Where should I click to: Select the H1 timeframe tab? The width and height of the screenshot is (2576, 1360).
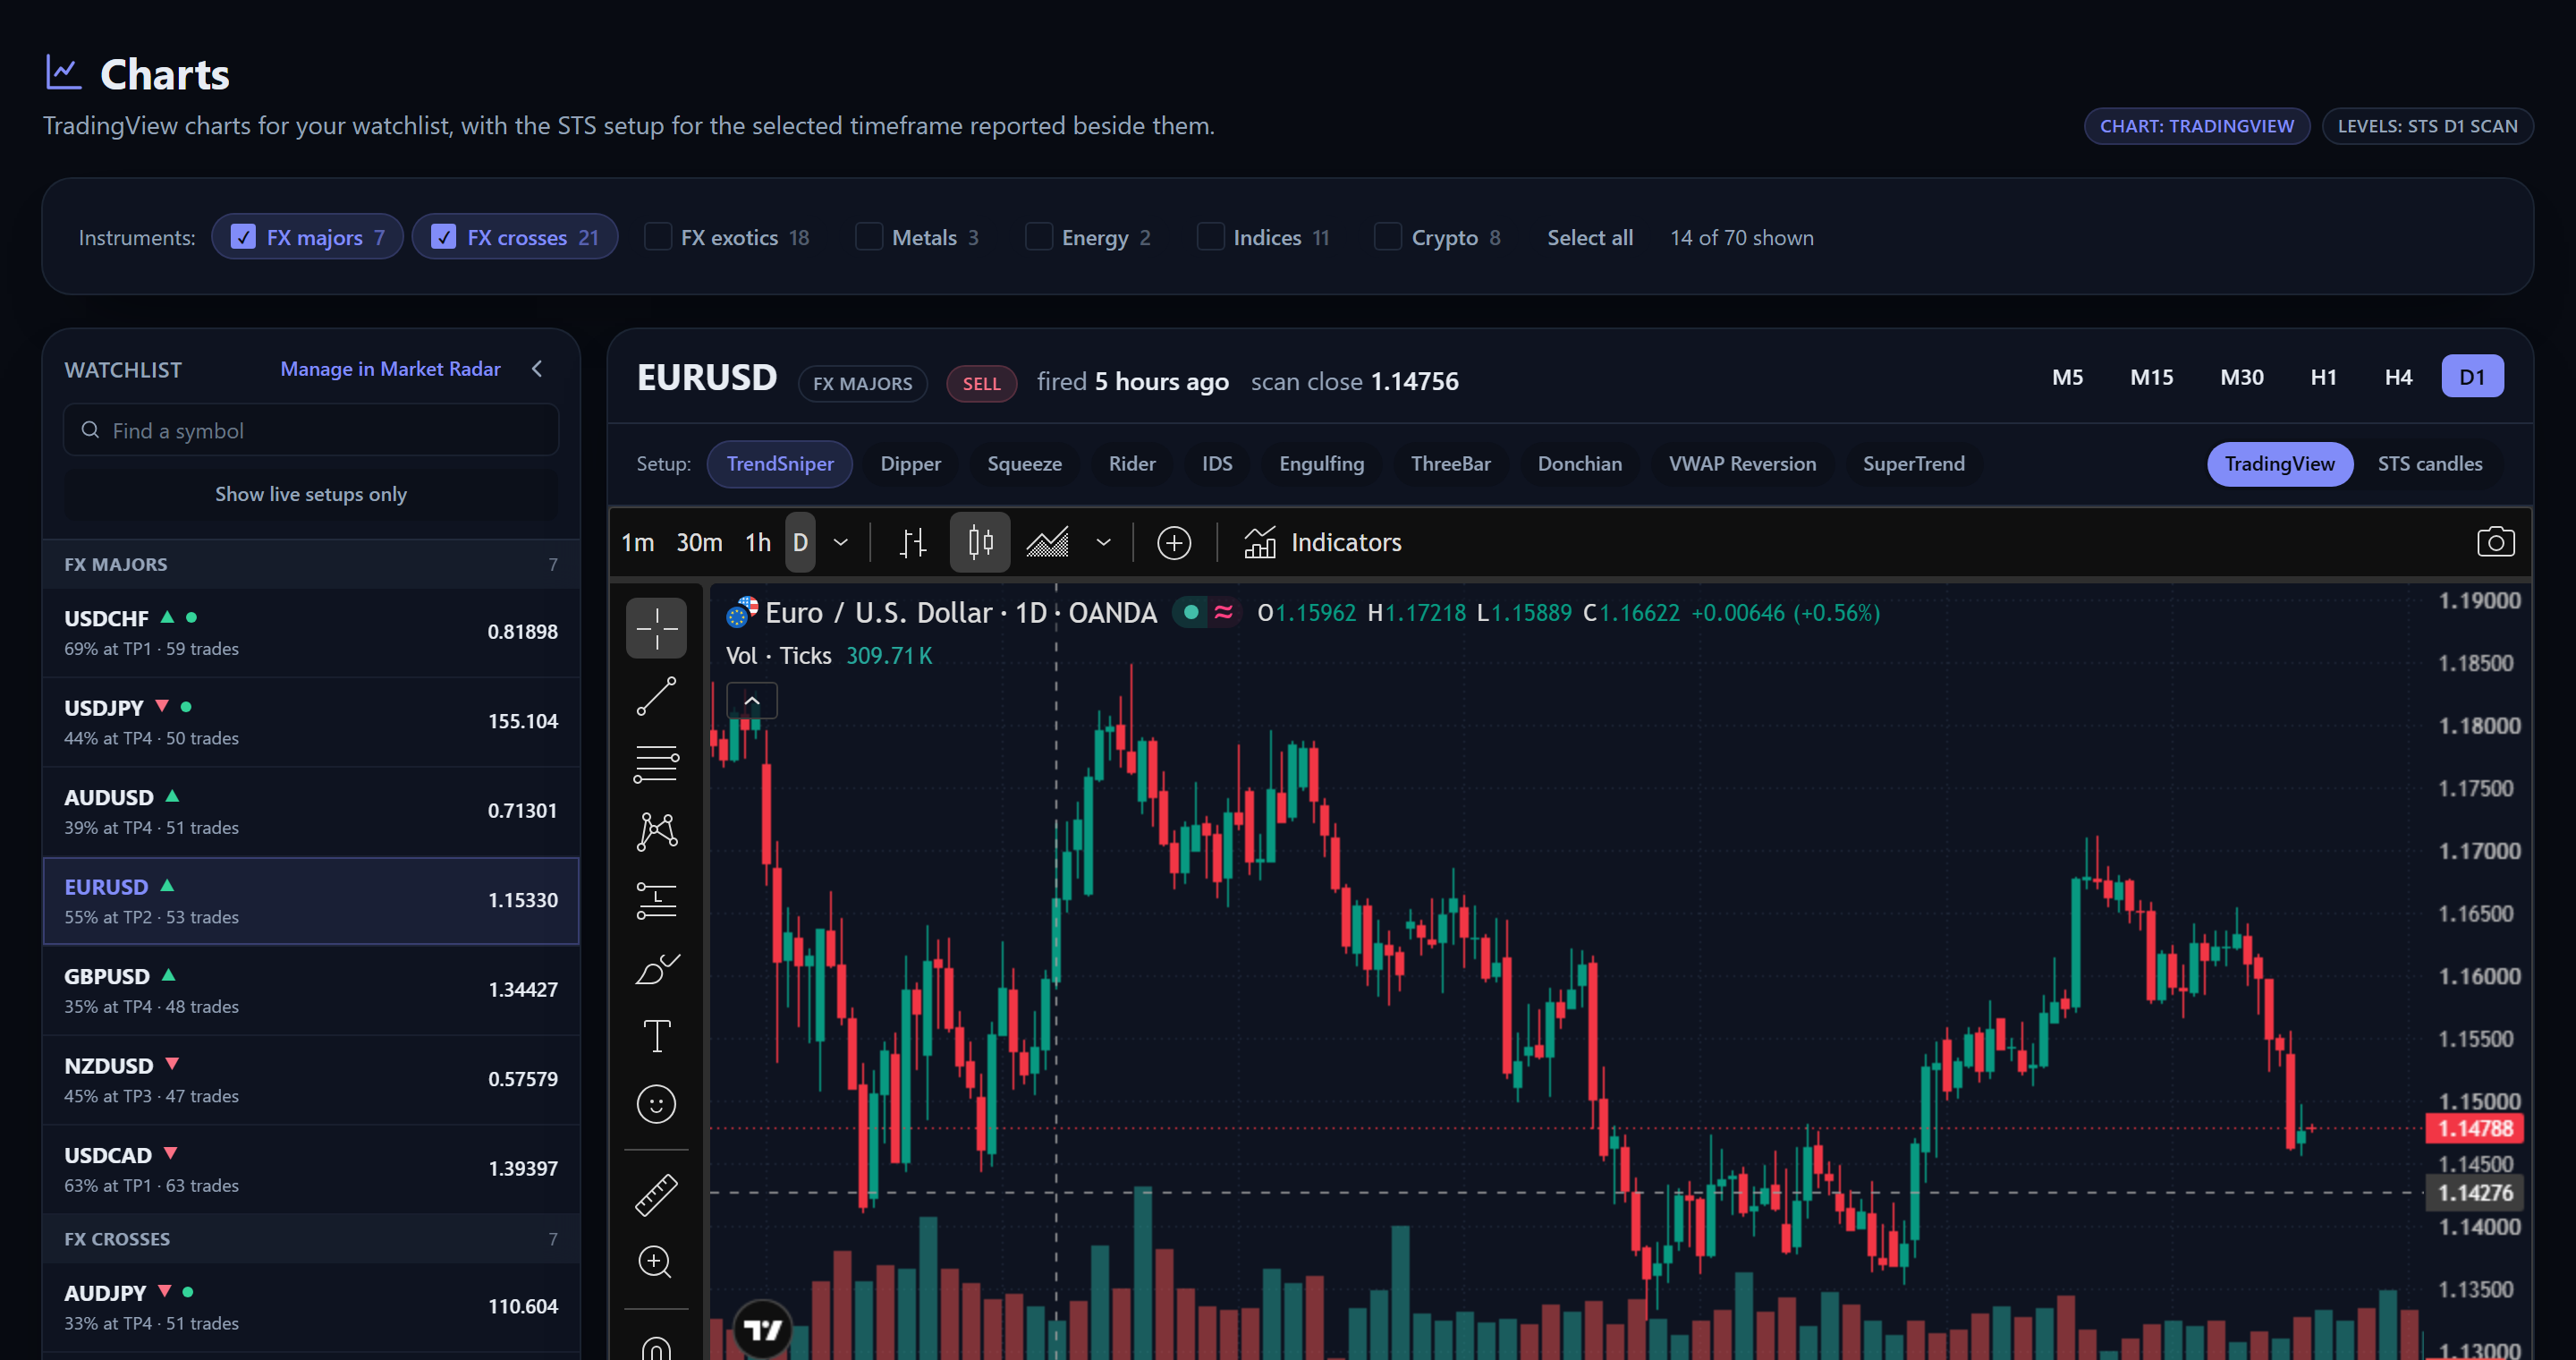coord(2323,377)
